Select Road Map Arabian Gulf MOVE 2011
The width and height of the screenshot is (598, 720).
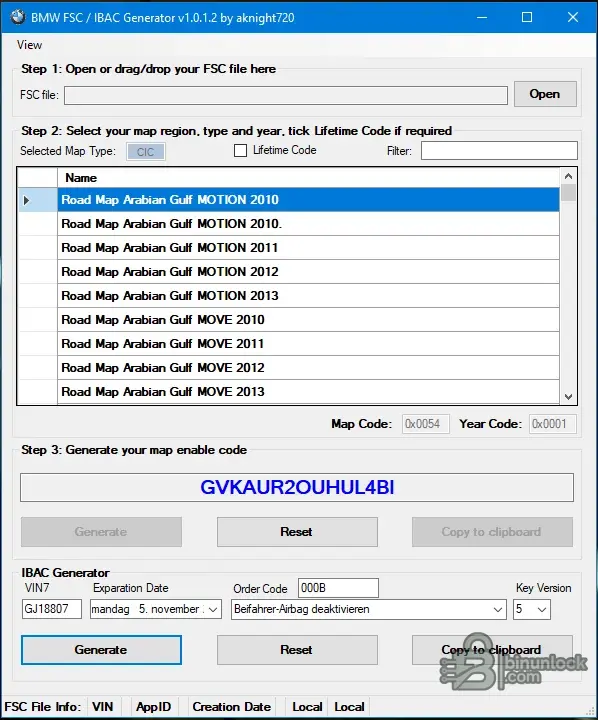308,343
